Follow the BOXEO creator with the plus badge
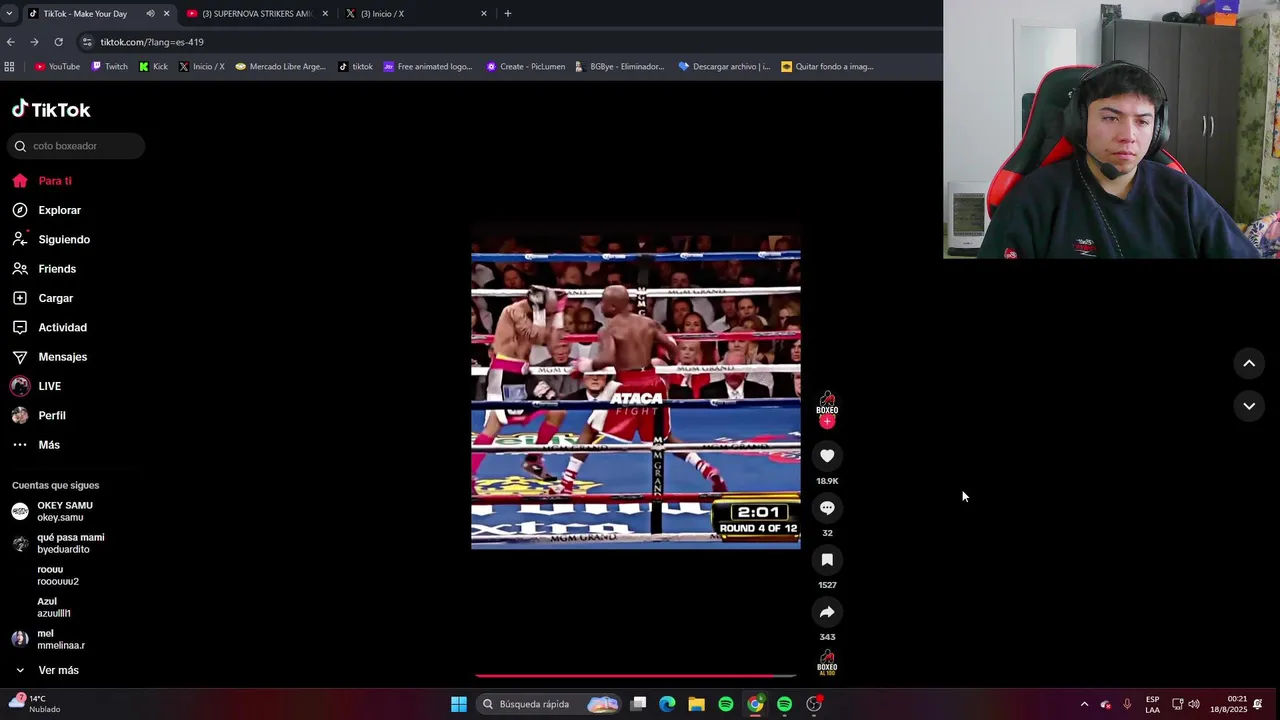 [827, 422]
